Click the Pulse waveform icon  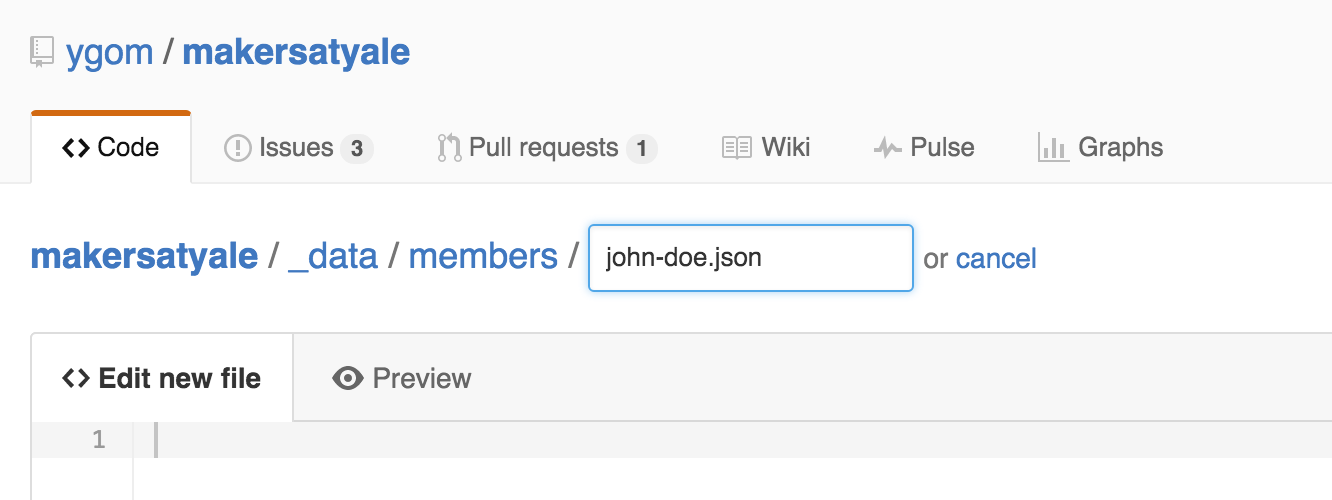tap(887, 149)
